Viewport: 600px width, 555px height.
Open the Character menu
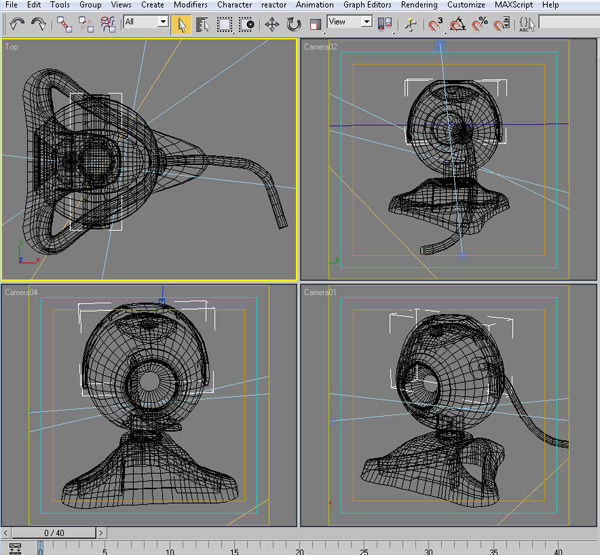[x=235, y=5]
